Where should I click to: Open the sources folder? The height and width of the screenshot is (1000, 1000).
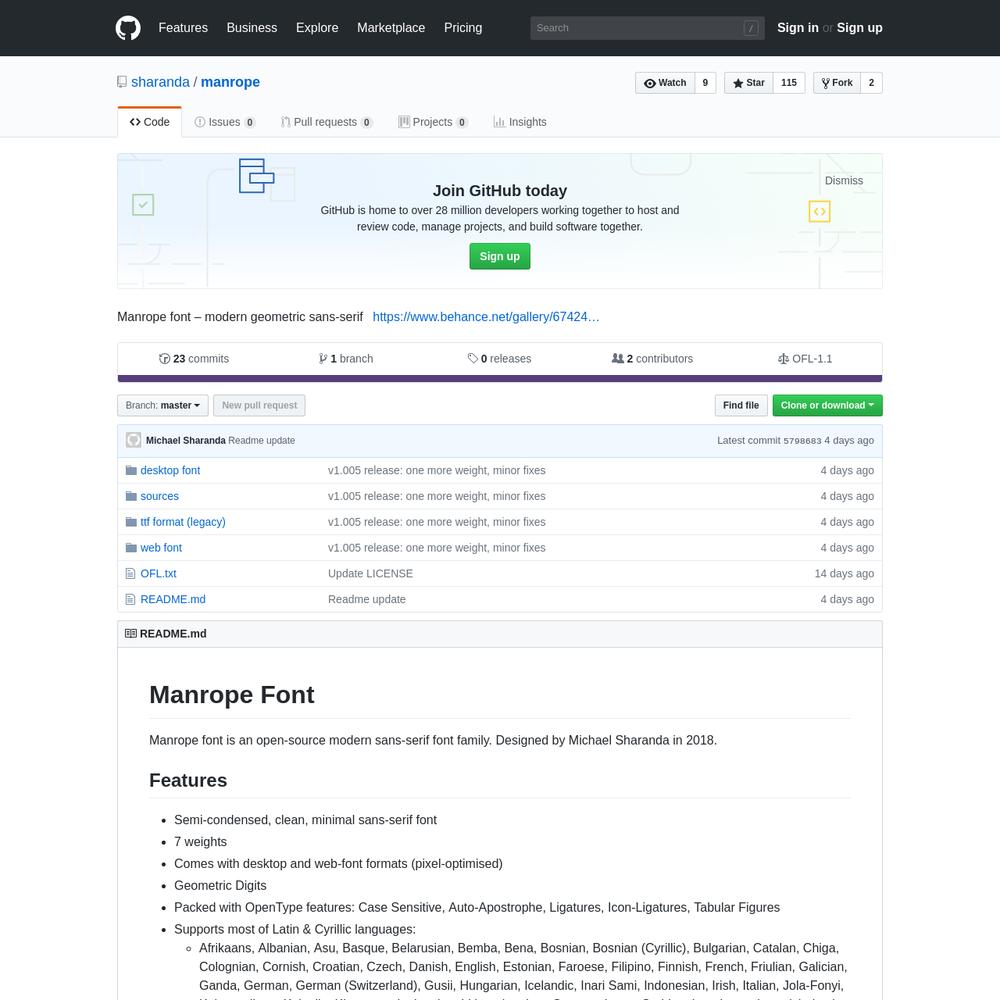coord(159,496)
